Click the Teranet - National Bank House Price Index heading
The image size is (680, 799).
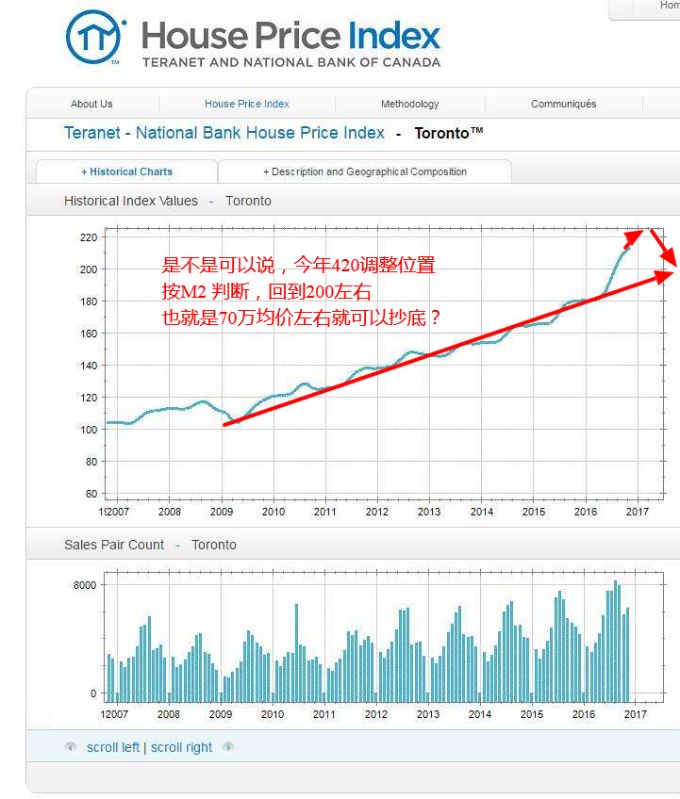click(x=224, y=133)
